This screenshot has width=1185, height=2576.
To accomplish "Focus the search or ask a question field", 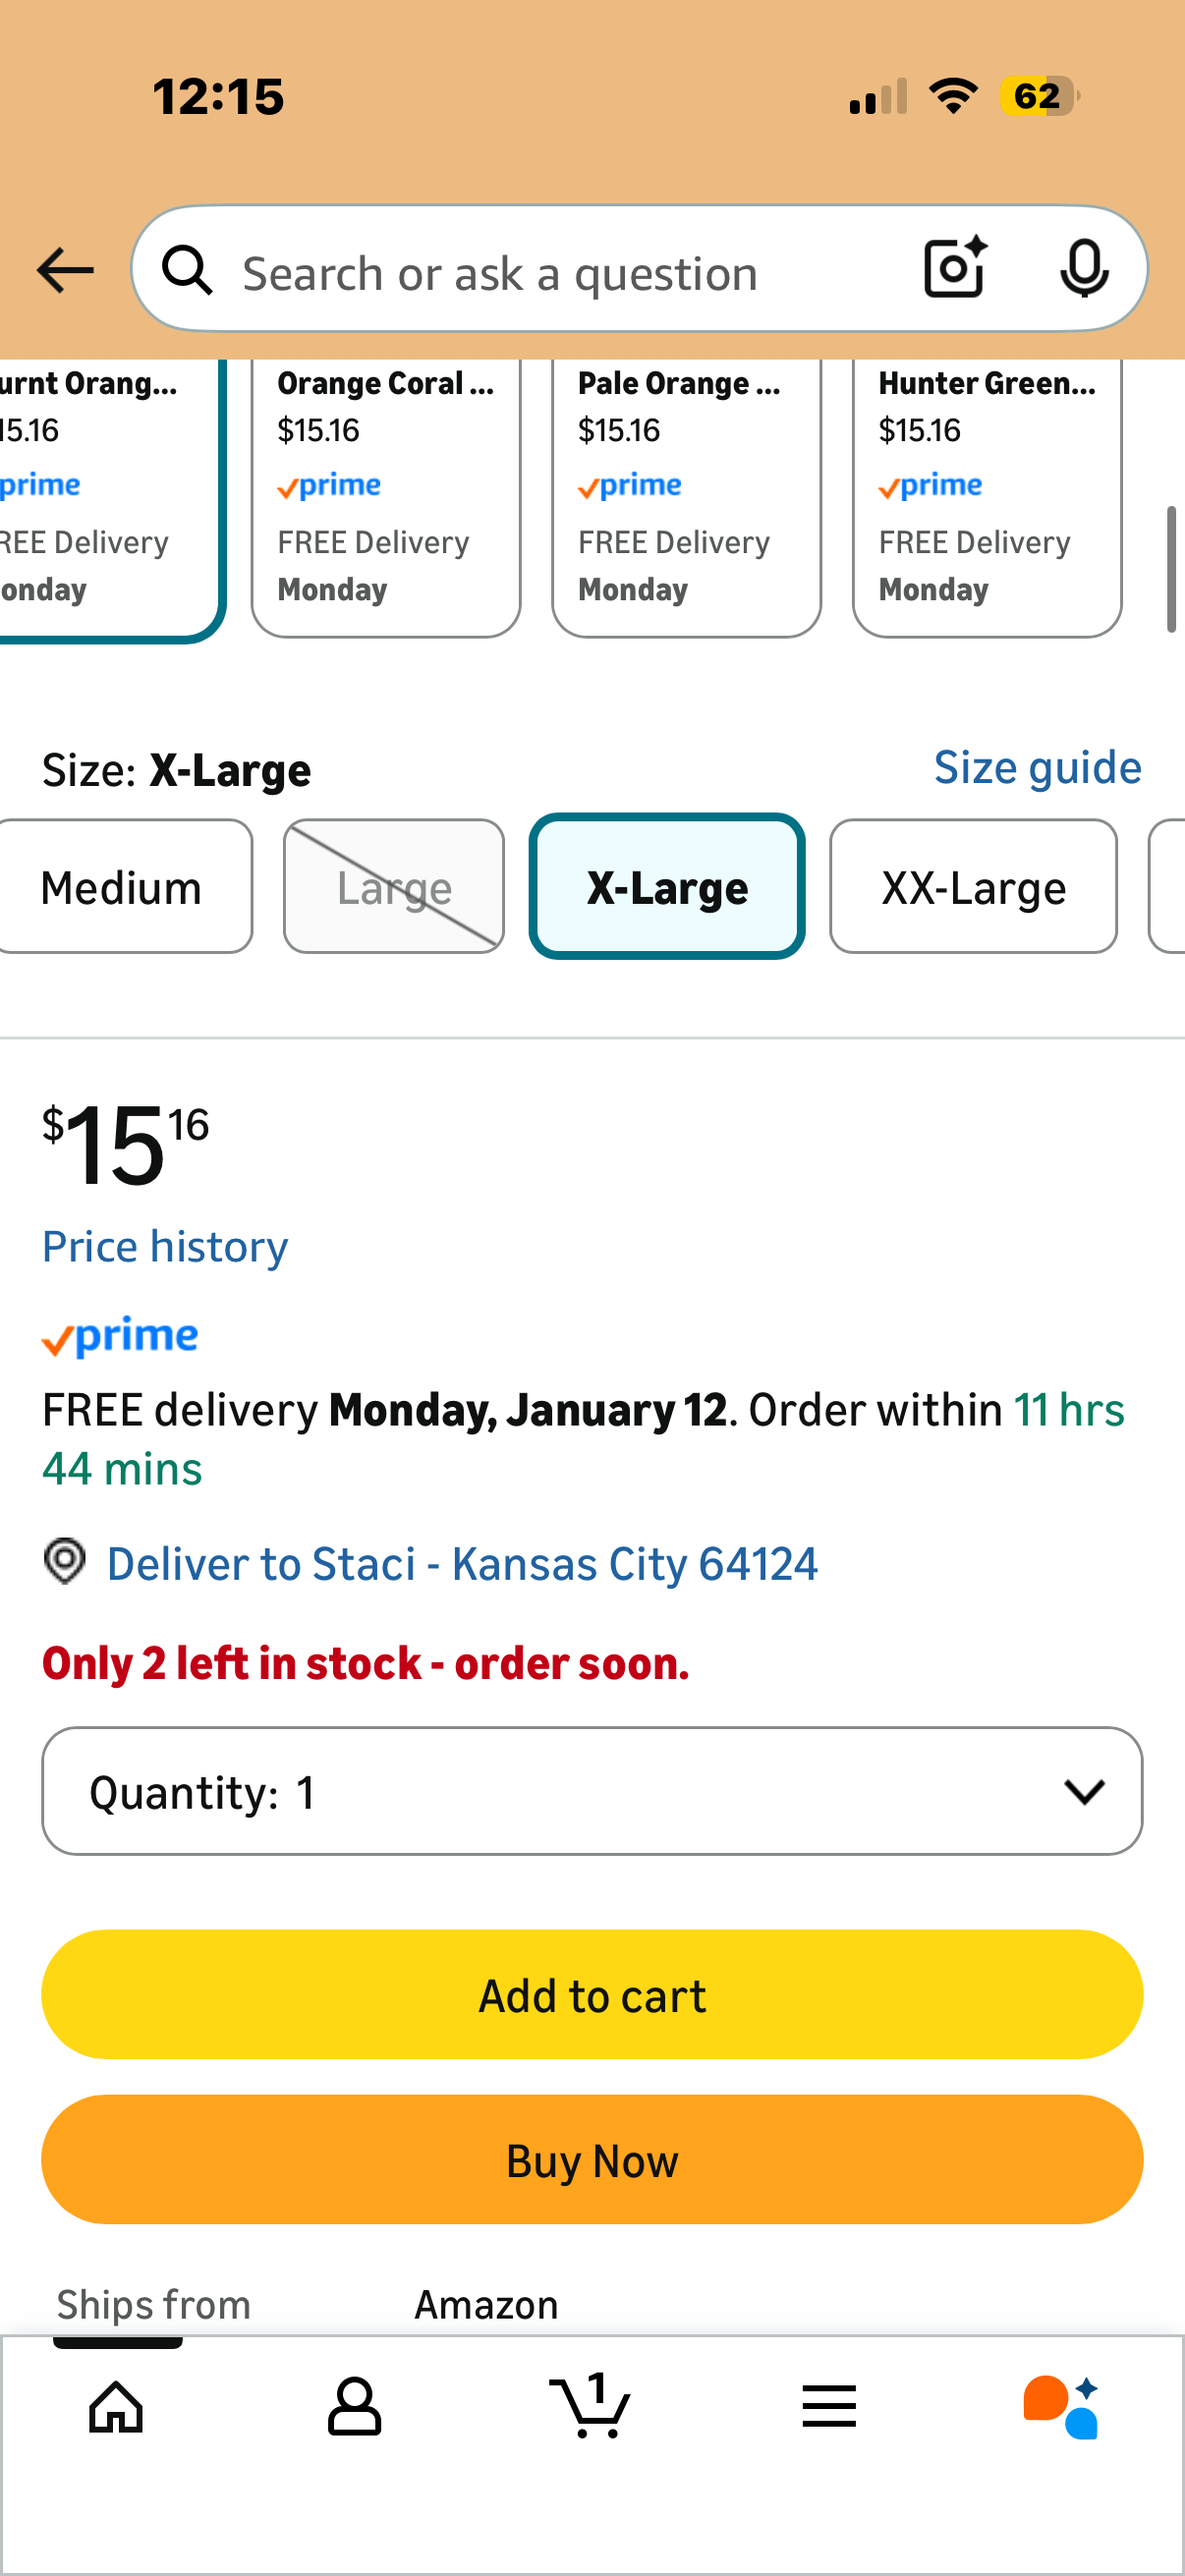I will coord(560,272).
